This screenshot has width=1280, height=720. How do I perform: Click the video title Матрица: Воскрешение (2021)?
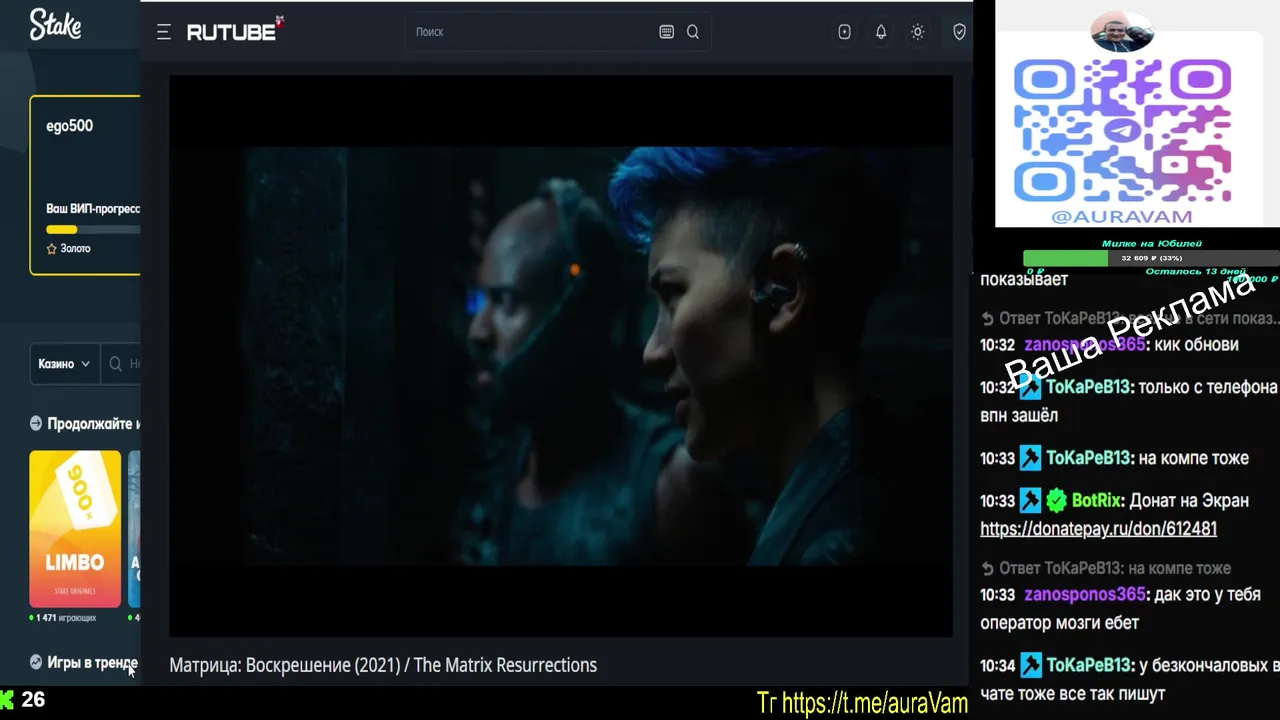[283, 665]
